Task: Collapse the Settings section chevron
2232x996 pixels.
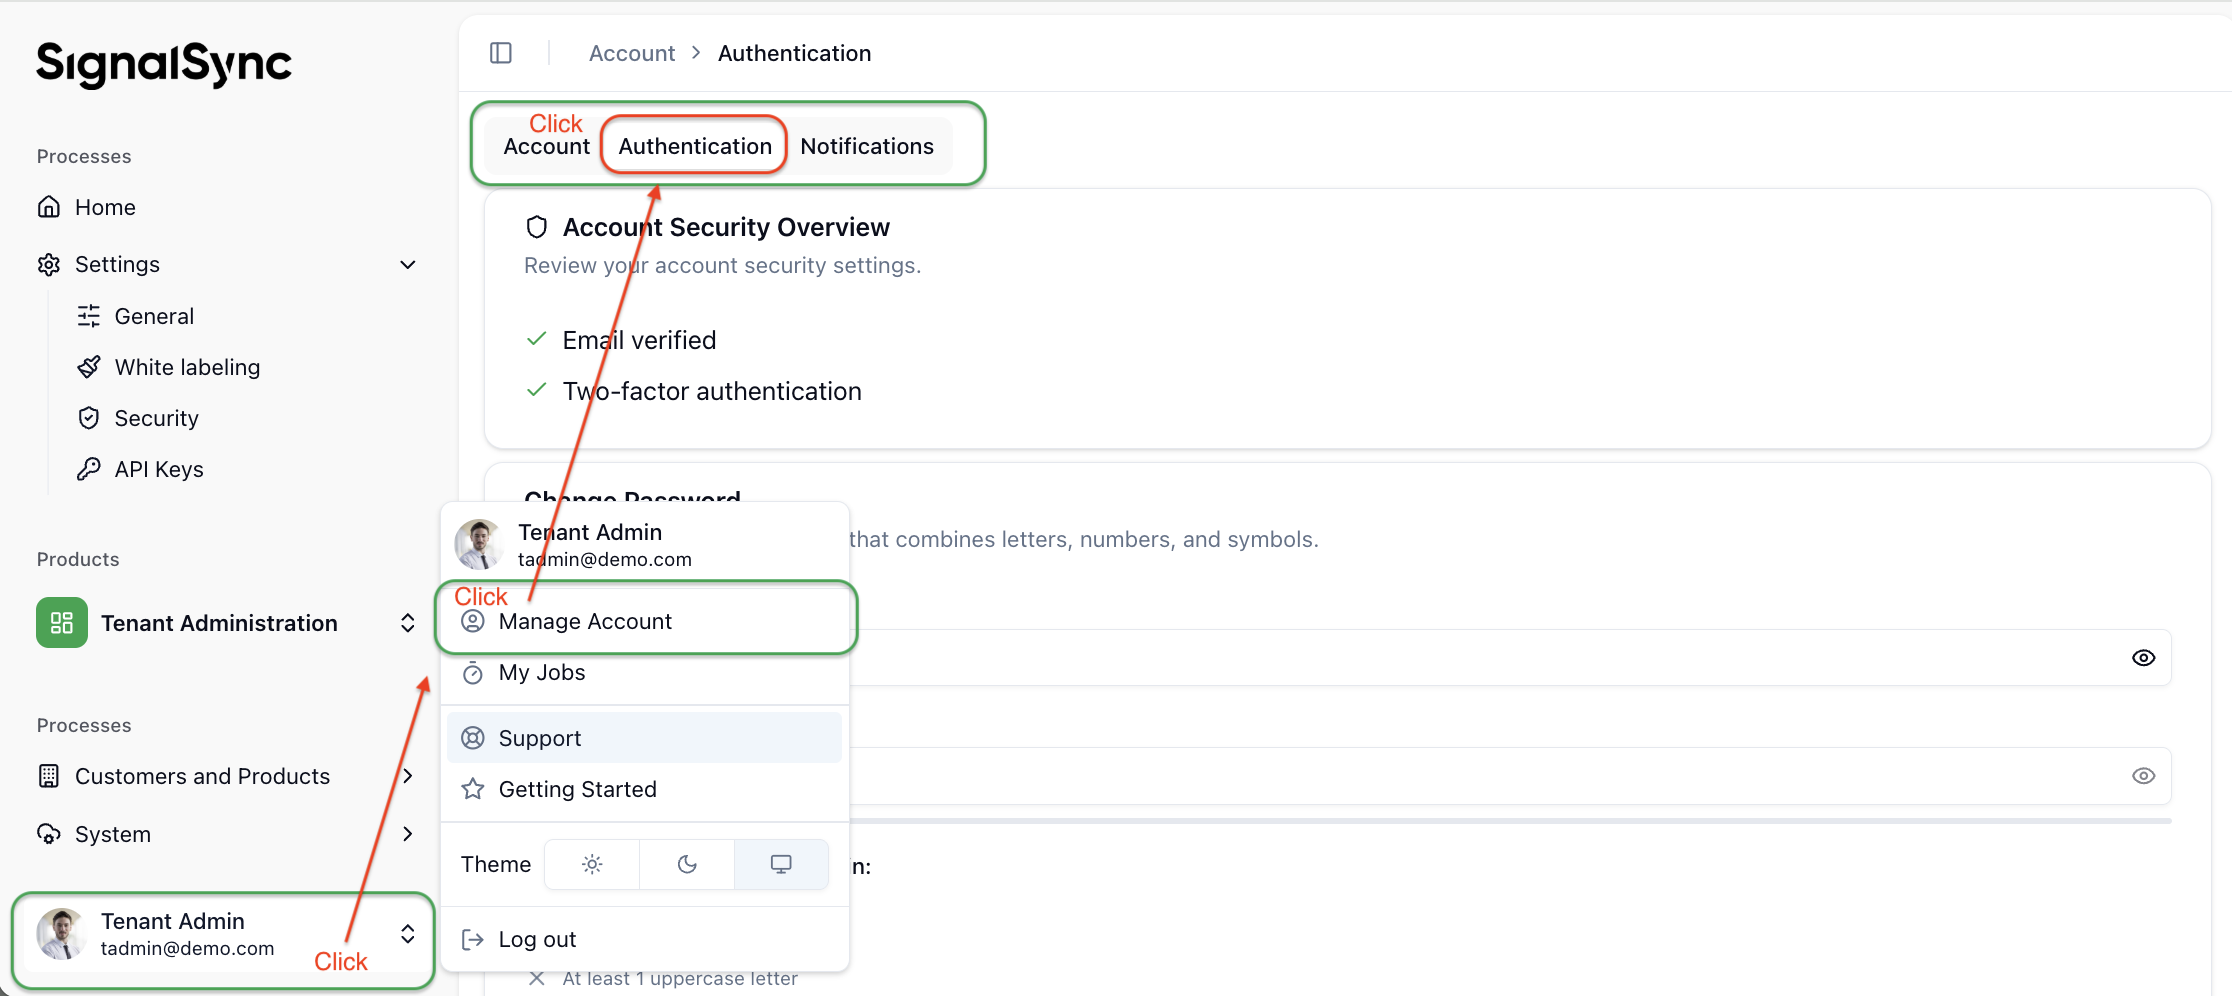Action: 408,265
